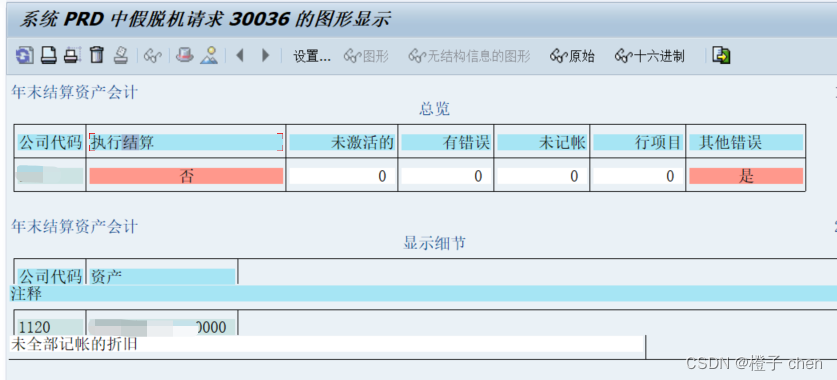Click the red 是 cell under 其他错误
The image size is (837, 380).
746,176
